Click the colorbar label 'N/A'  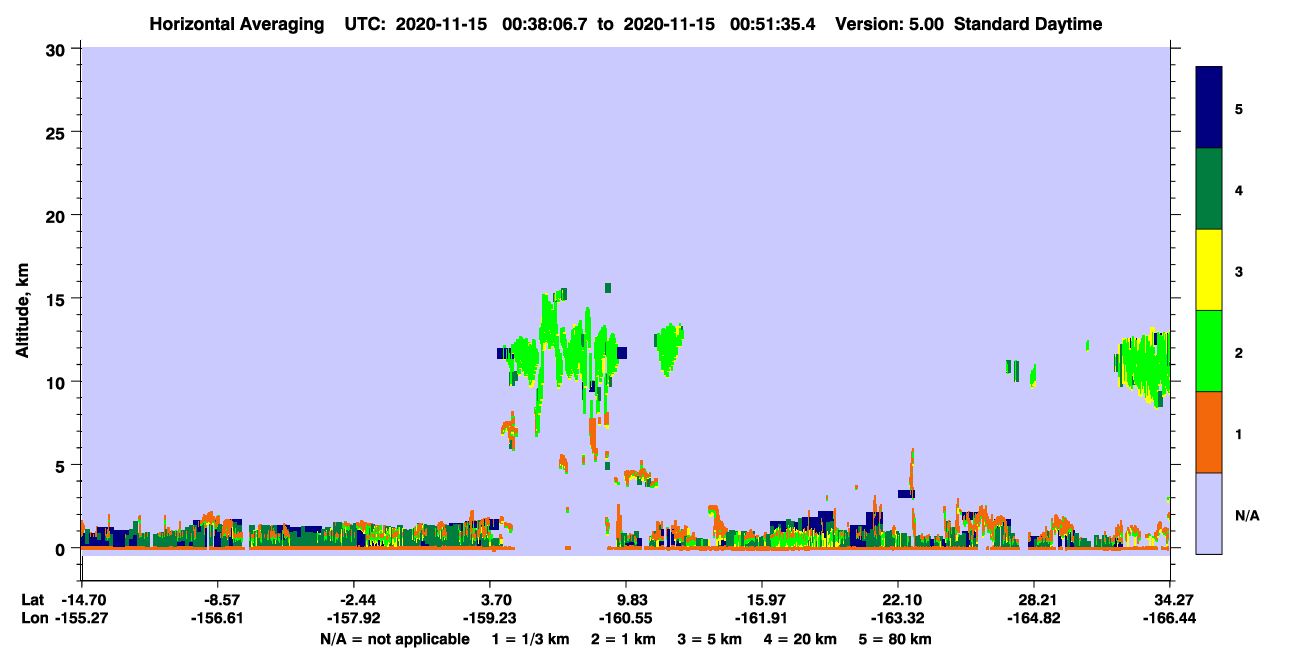pyautogui.click(x=1247, y=516)
